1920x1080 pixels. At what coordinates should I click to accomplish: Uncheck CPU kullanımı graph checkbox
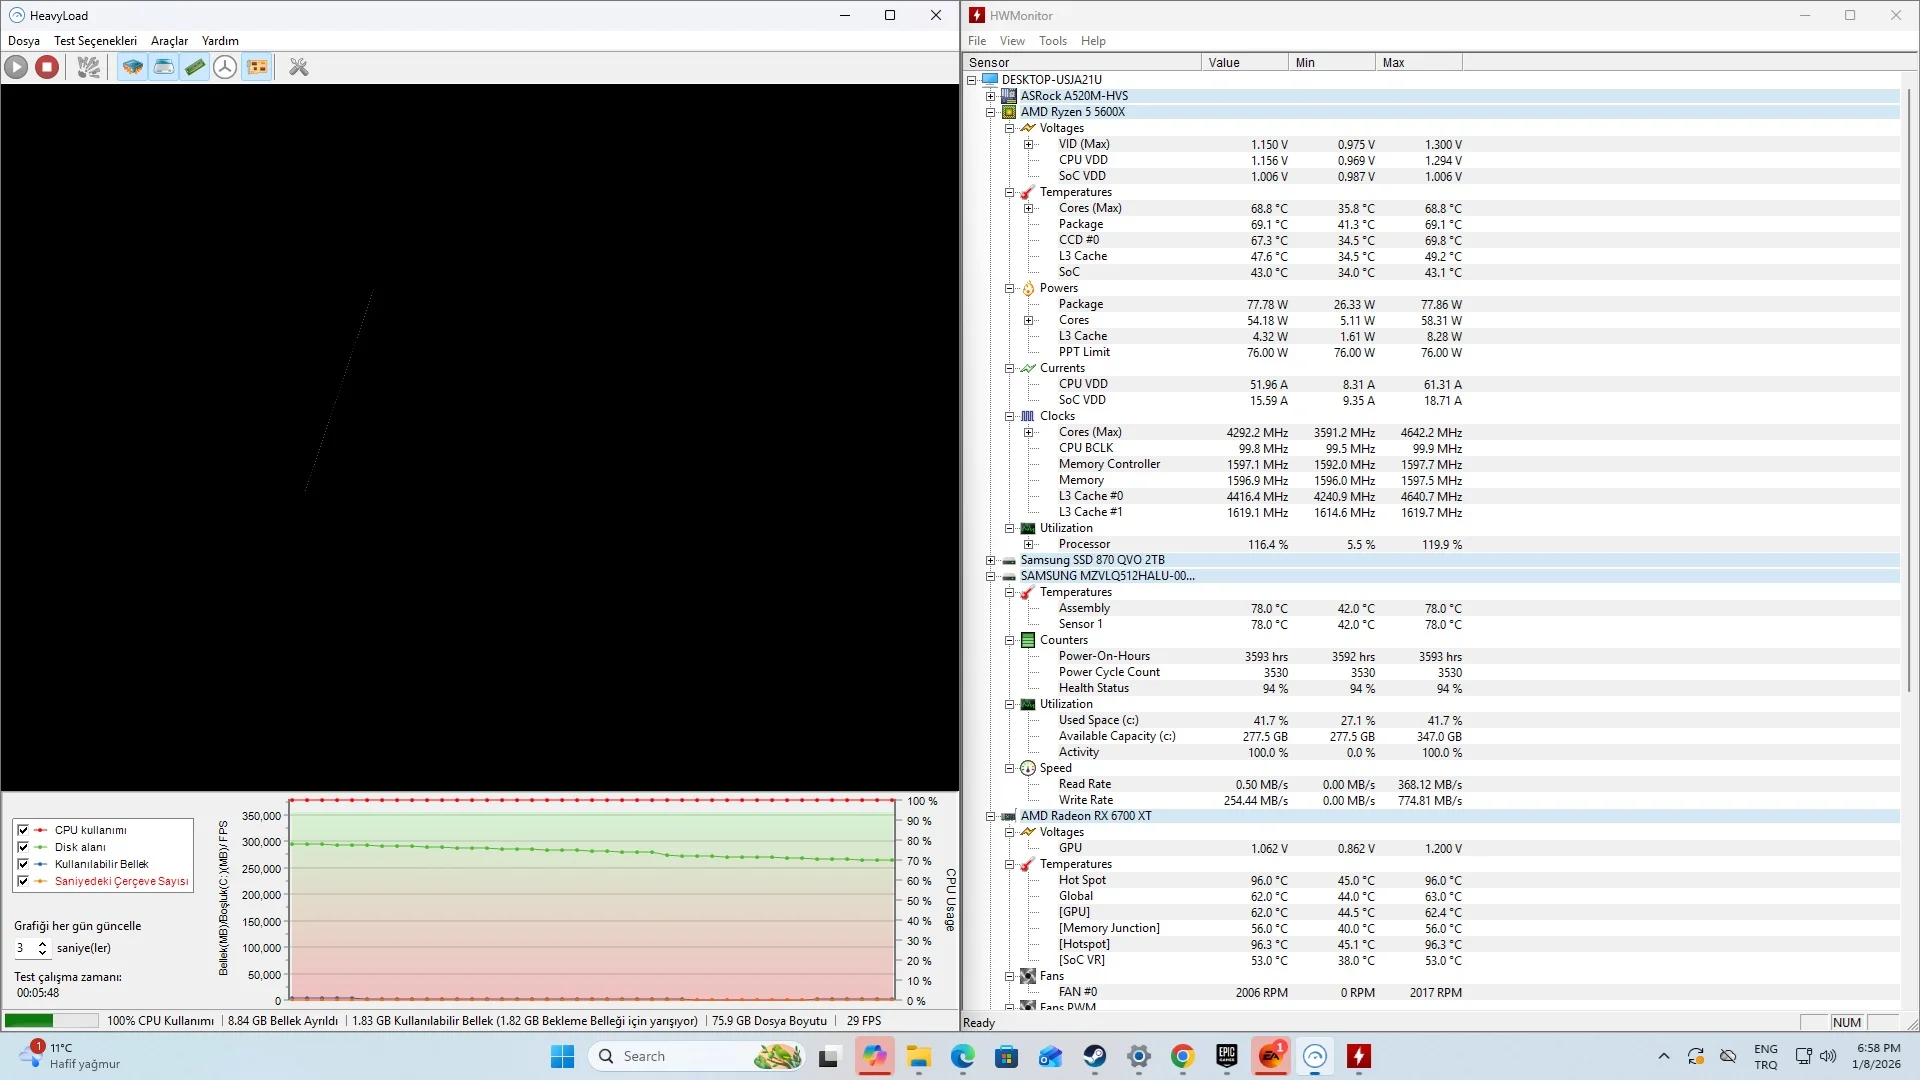click(x=23, y=830)
